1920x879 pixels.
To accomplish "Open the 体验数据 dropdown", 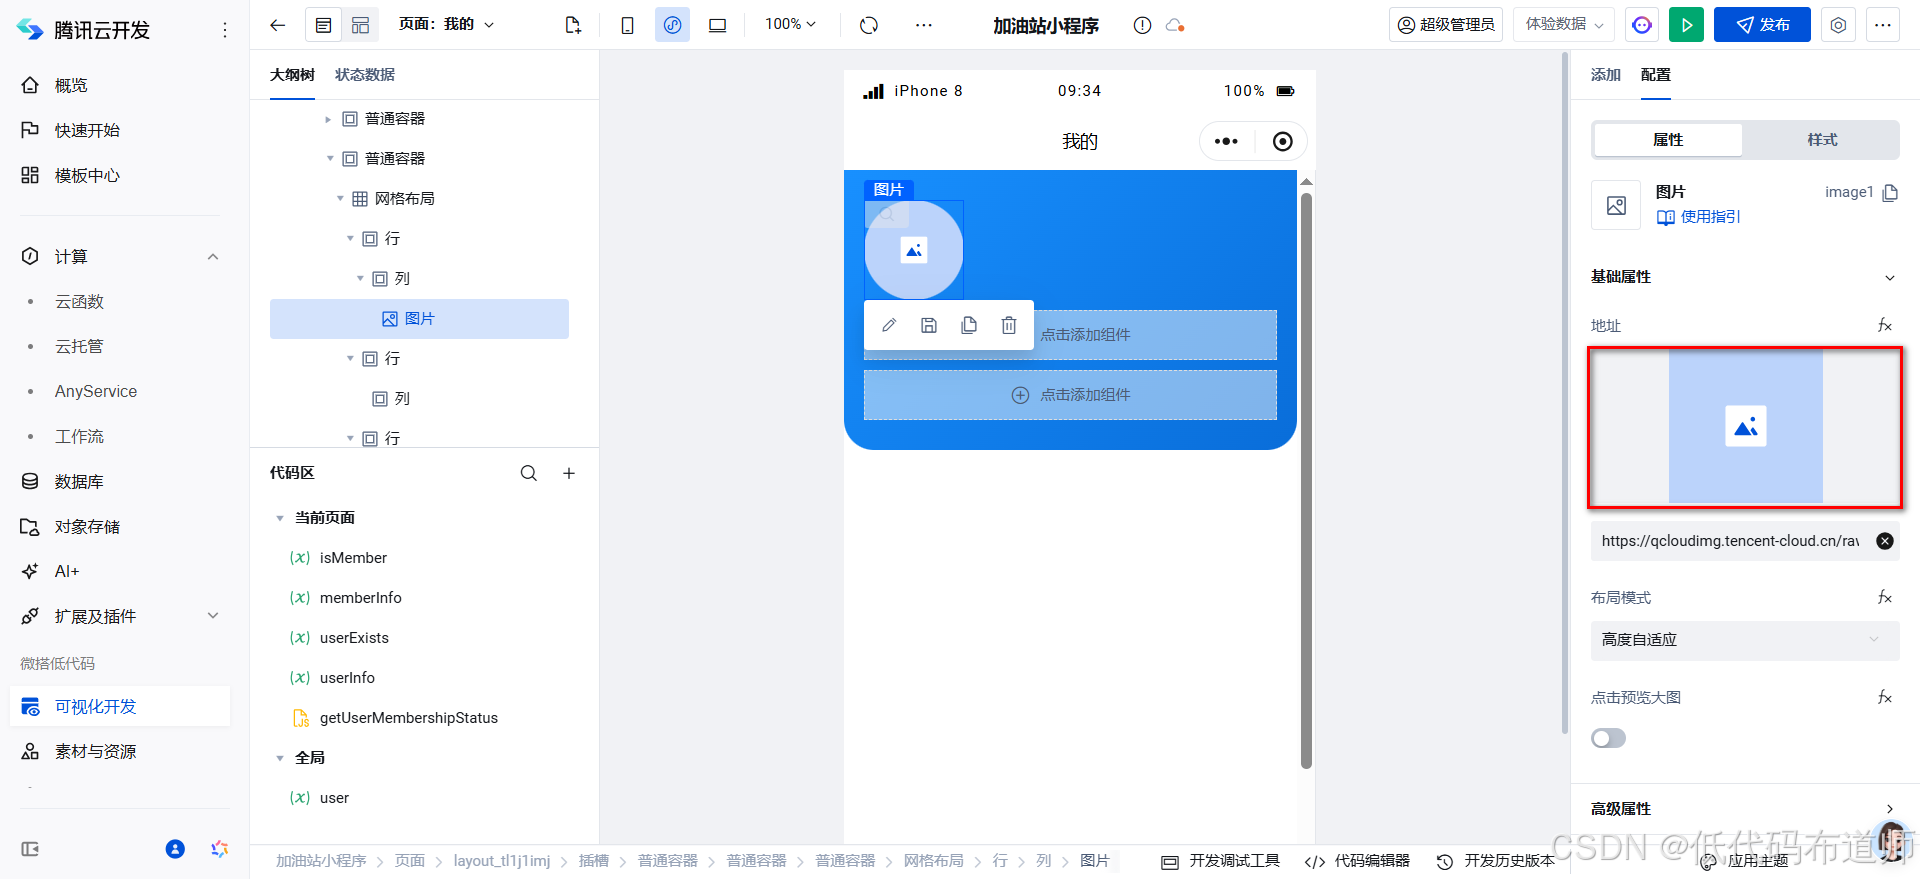I will coord(1565,25).
